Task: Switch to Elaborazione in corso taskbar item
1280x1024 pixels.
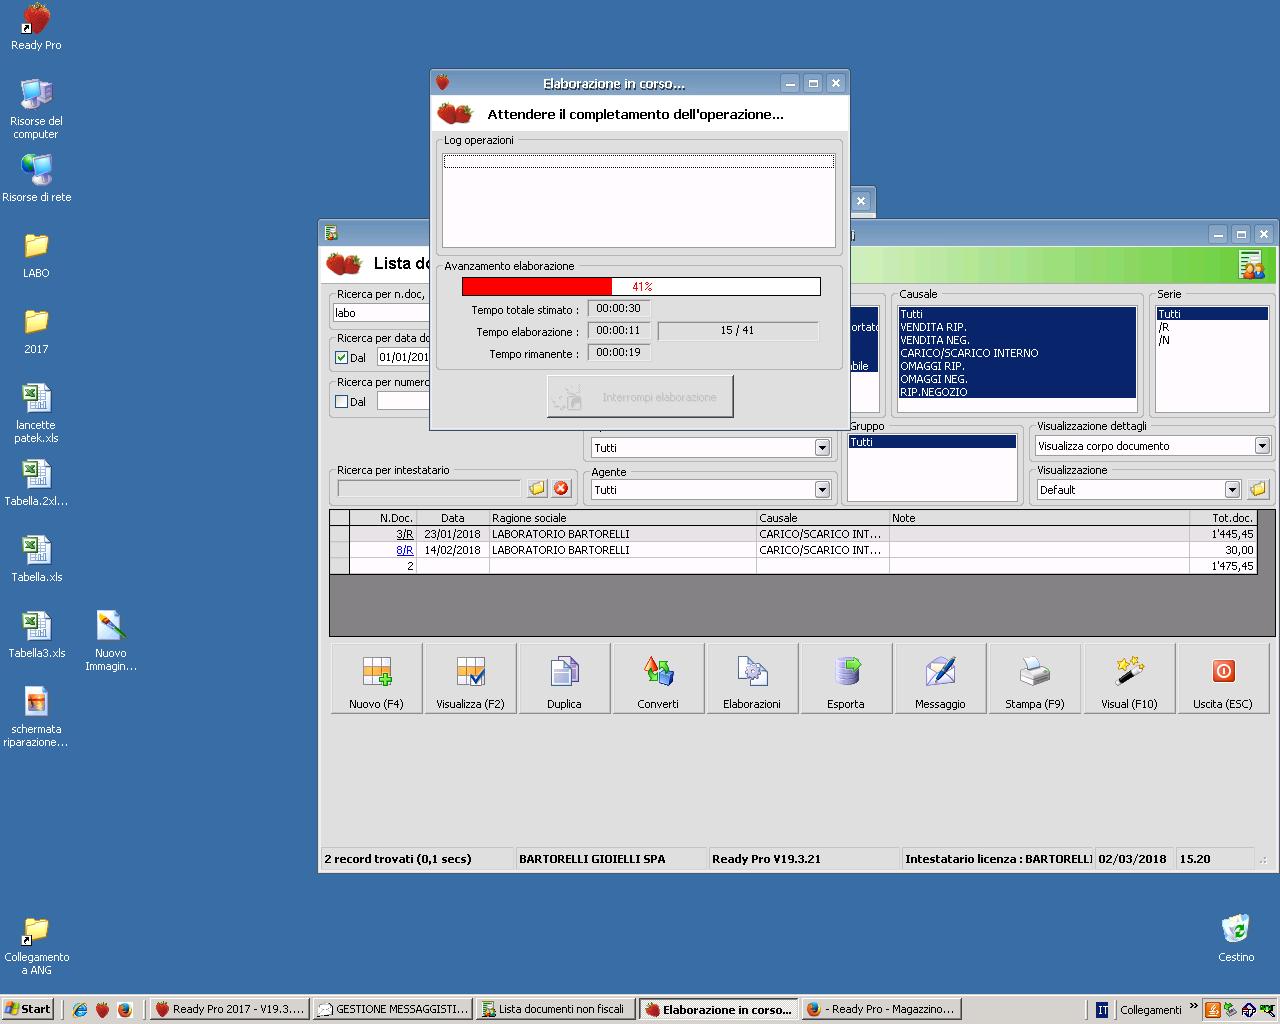Action: [x=718, y=1009]
